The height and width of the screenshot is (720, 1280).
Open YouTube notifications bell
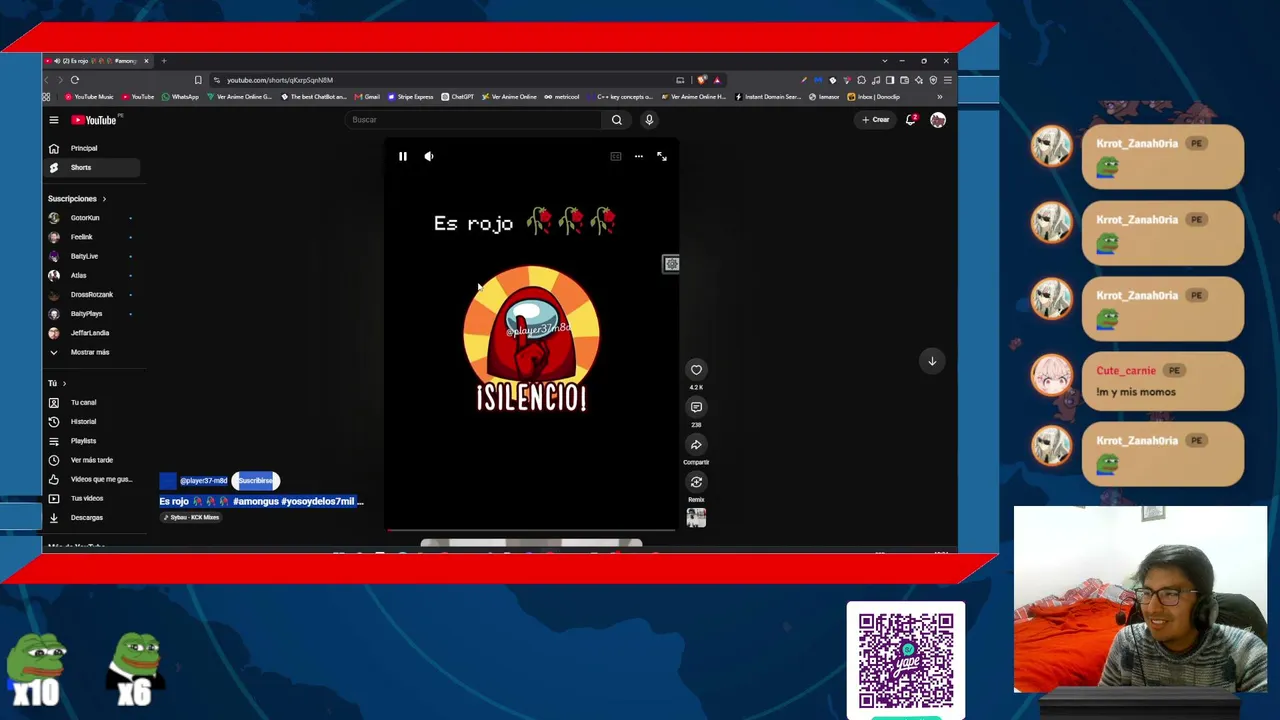click(911, 120)
